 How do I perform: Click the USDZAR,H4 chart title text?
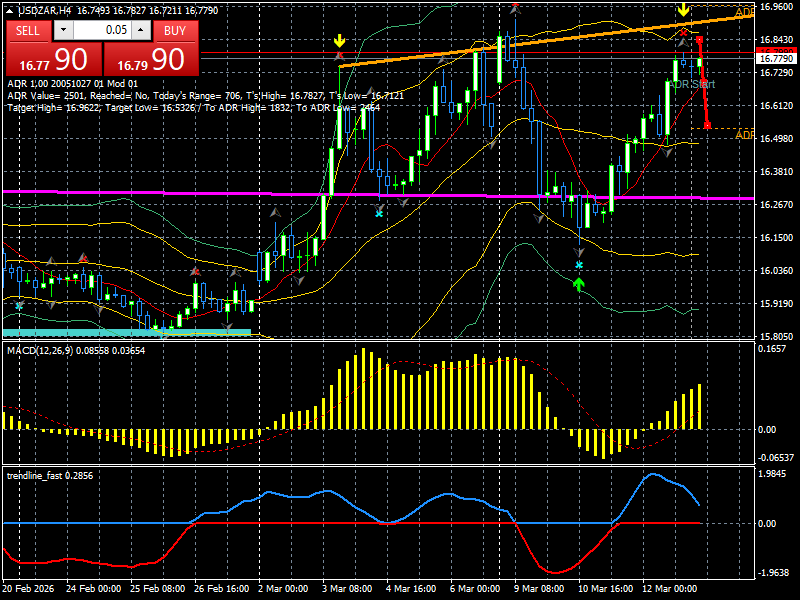(45, 10)
